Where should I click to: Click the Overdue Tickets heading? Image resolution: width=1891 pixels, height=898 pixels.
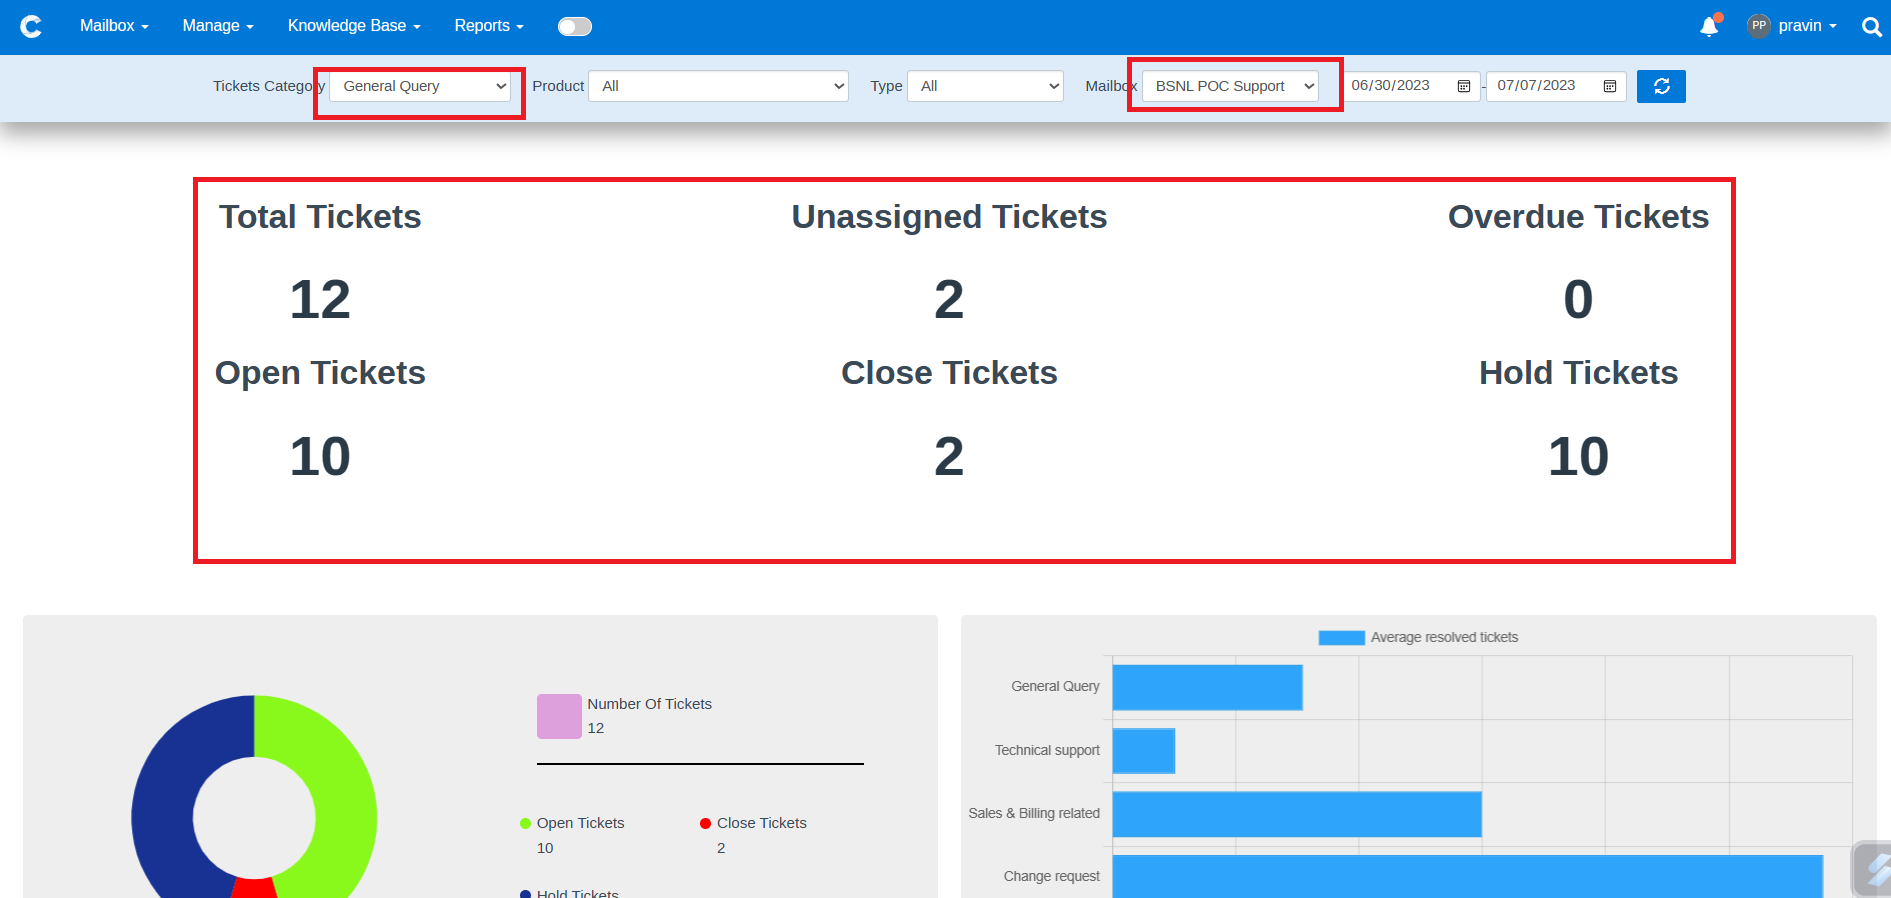click(1578, 217)
